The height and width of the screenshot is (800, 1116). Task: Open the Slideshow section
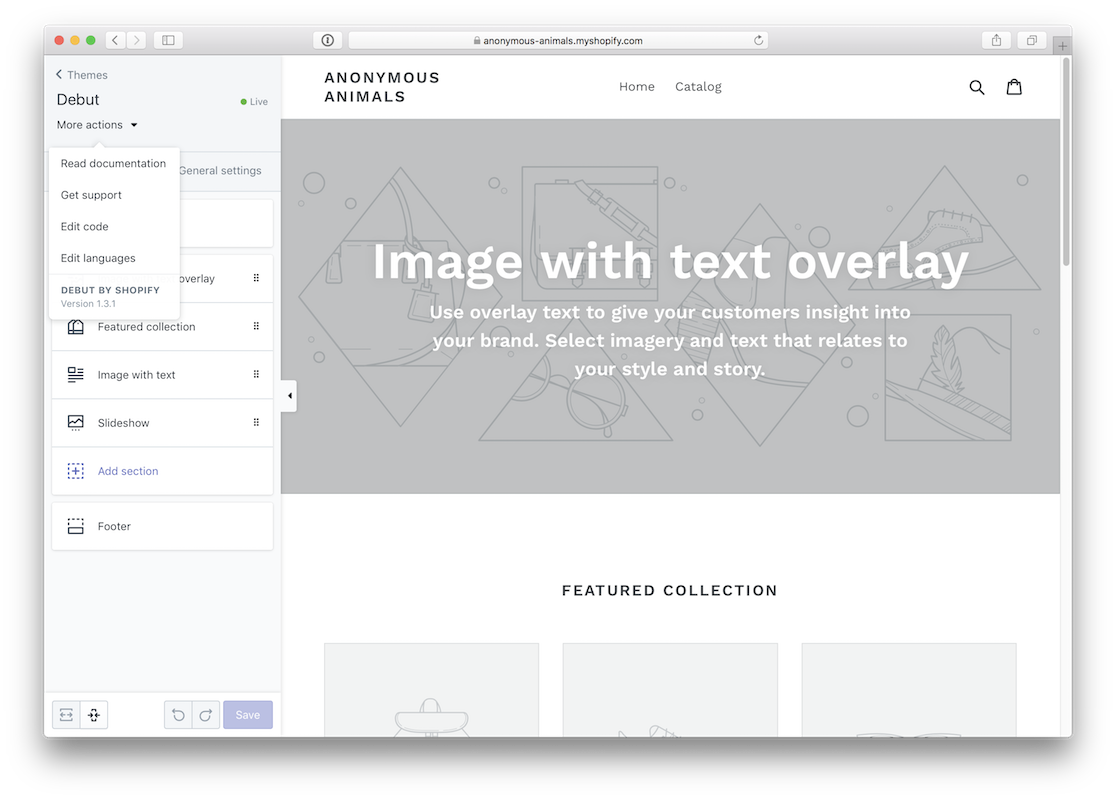[162, 423]
